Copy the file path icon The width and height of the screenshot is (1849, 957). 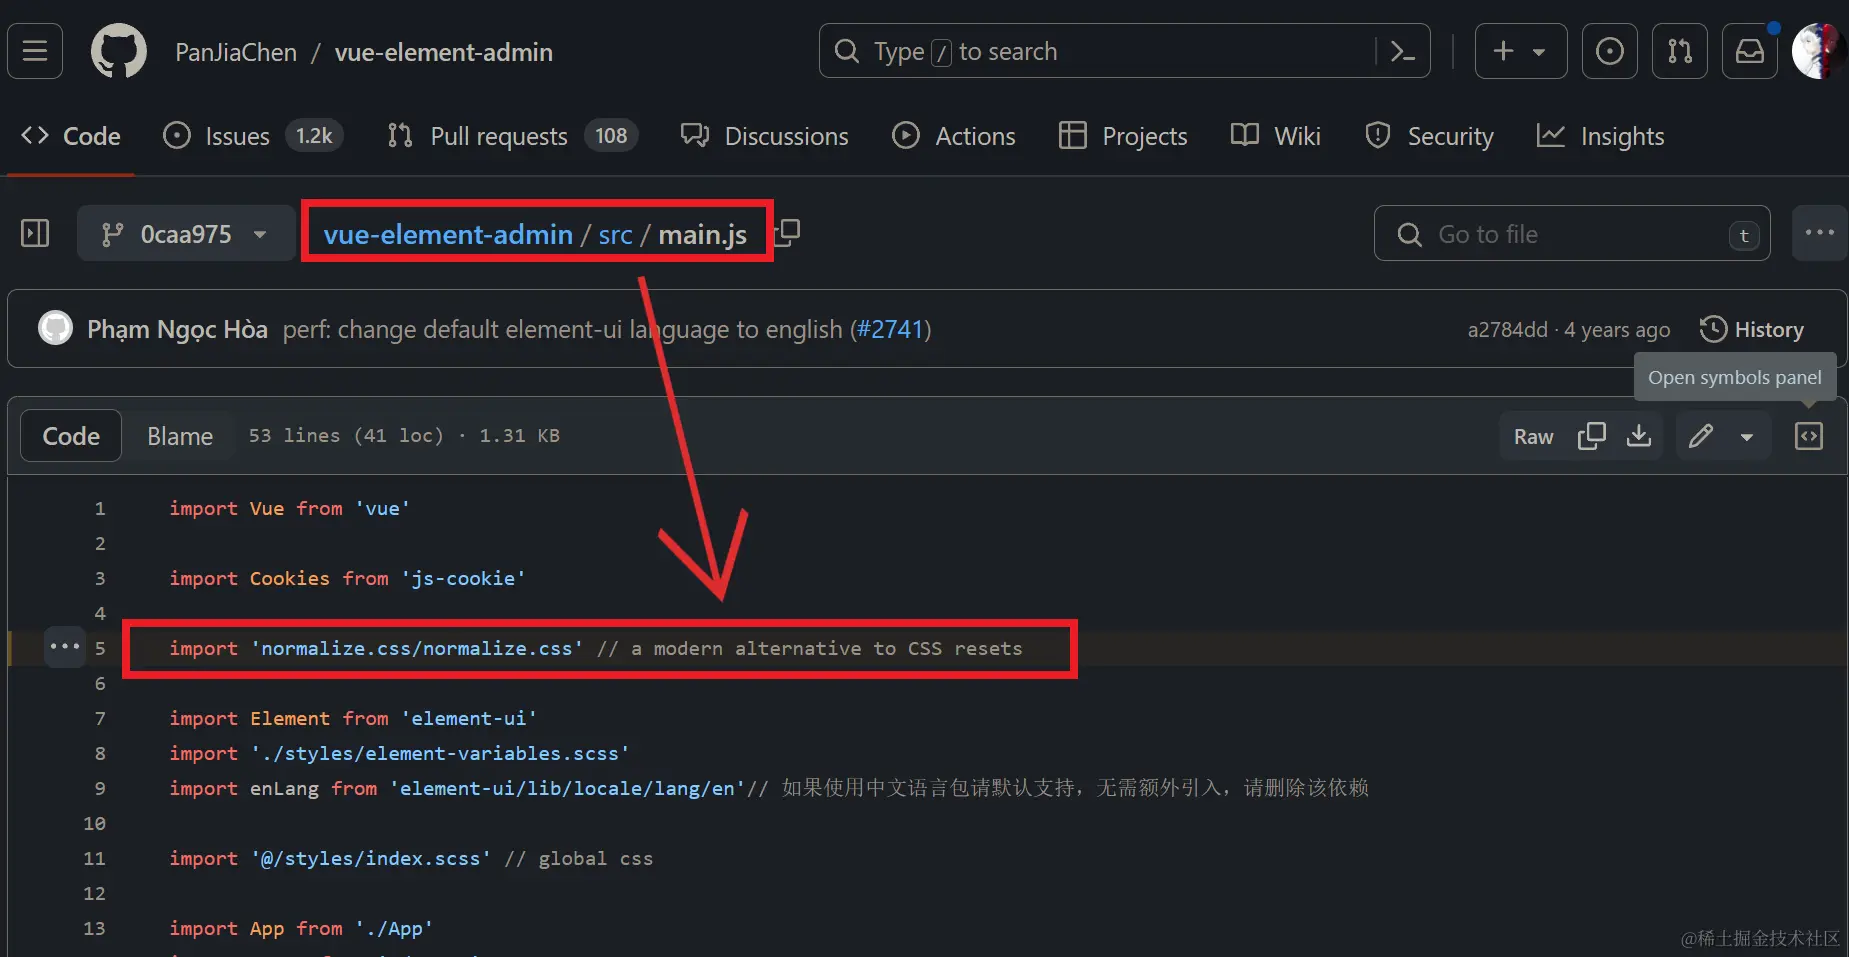pyautogui.click(x=788, y=233)
